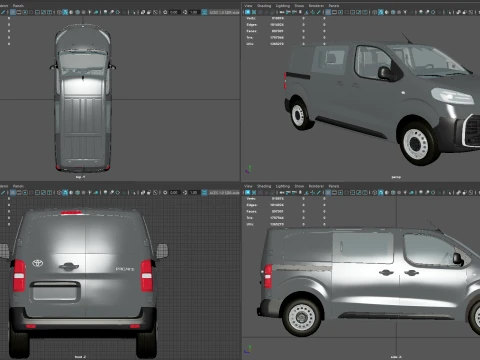Viewport: 480px width, 360px height.
Task: Toggle Film Gate in persp panel toolbar
Action: [x=334, y=12]
